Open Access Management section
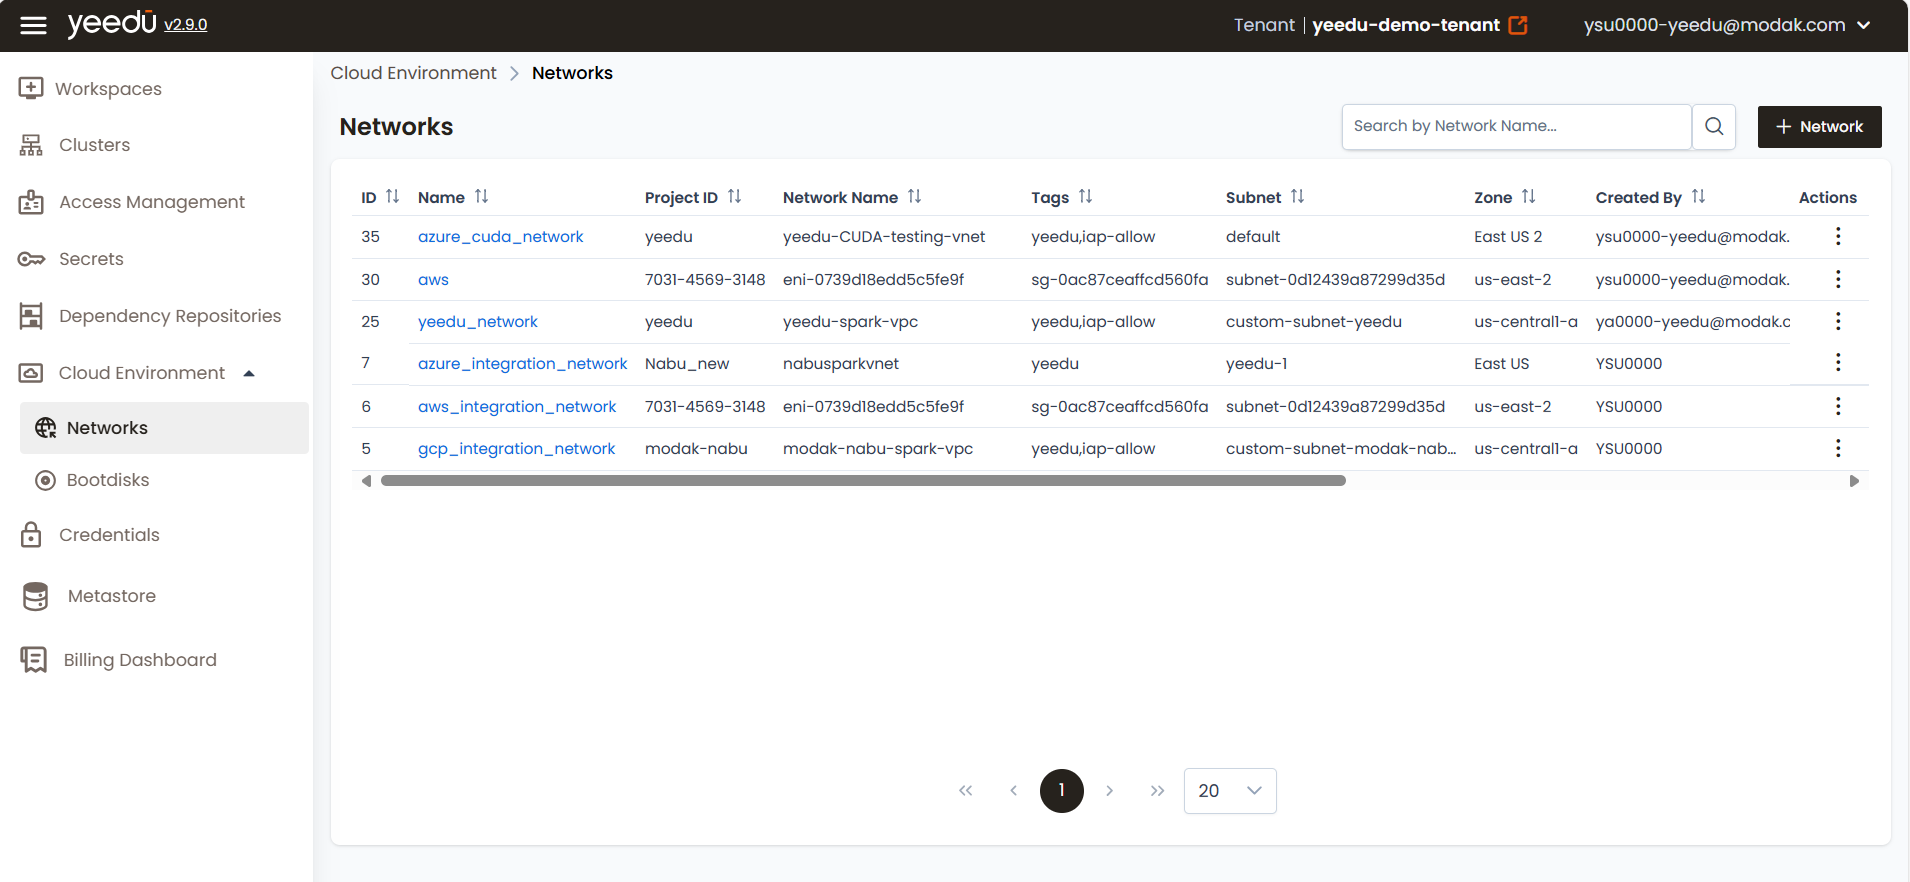 click(x=152, y=202)
